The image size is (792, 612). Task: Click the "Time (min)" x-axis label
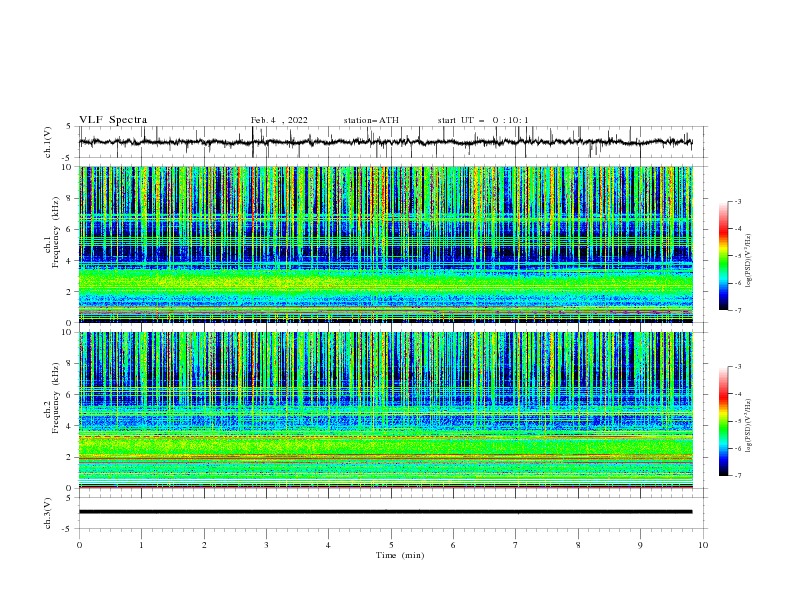point(400,555)
